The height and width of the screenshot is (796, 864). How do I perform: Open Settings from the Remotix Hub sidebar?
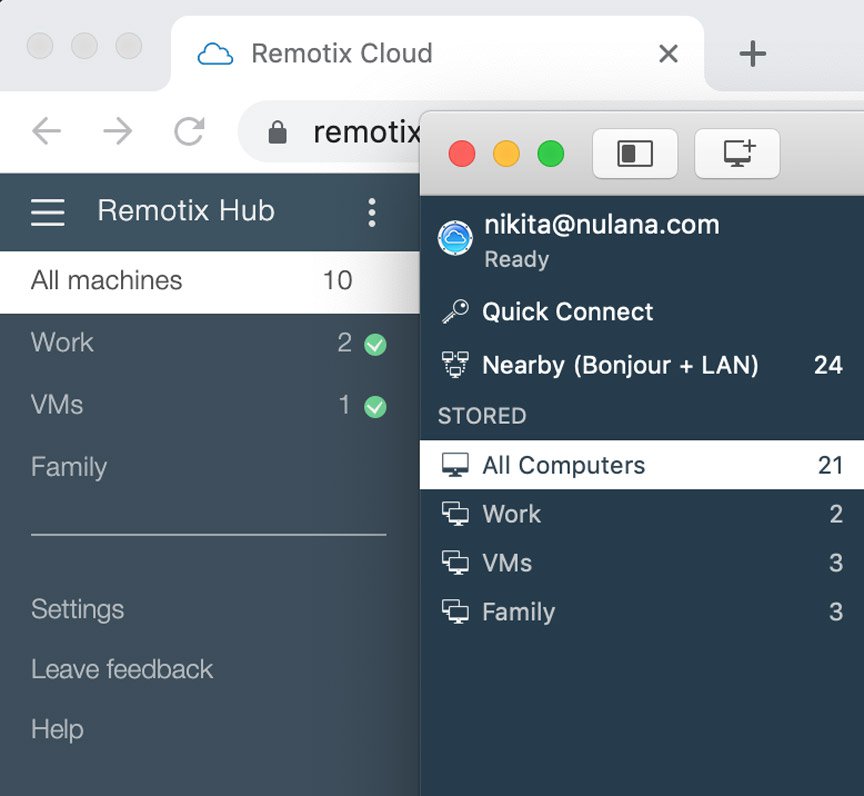77,609
